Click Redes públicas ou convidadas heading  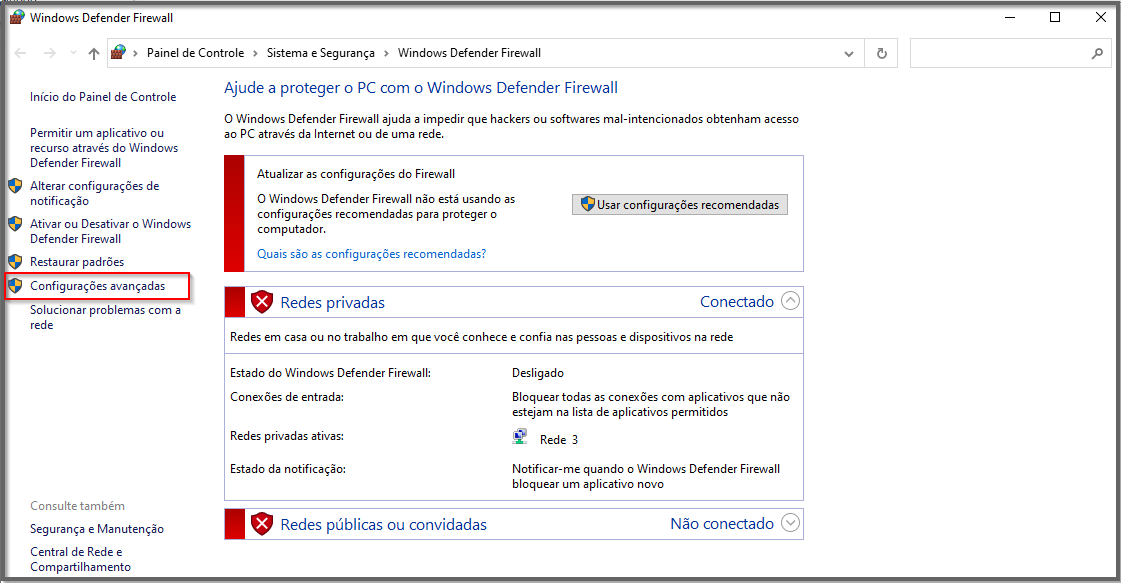pos(383,524)
